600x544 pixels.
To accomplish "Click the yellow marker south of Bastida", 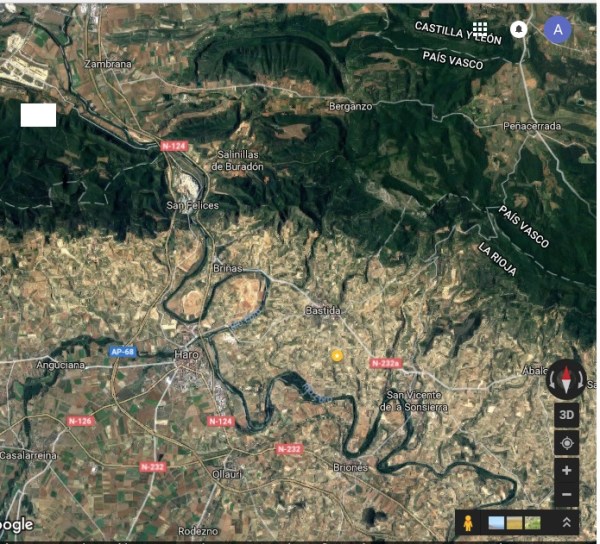I will (x=337, y=355).
